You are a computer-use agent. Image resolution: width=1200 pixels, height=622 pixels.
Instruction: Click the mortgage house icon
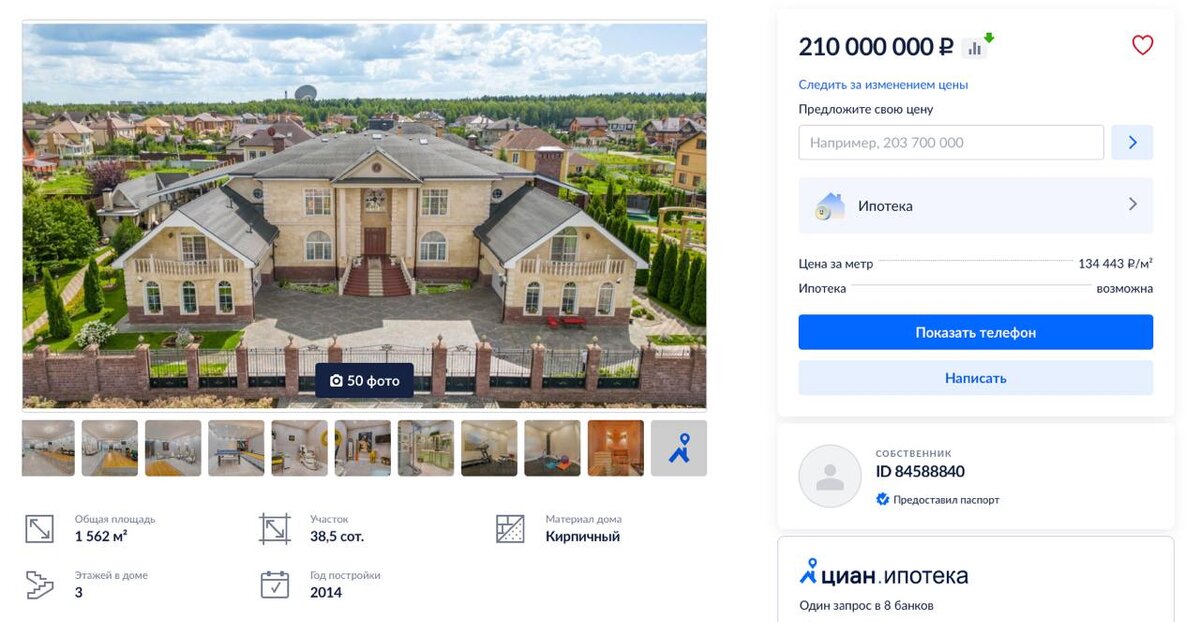830,206
